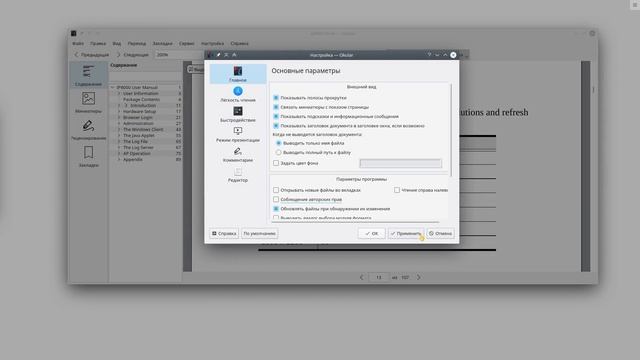Screen dimensions: 640x360
Task: Click the pin icon in dialog title bar
Action: point(218,55)
